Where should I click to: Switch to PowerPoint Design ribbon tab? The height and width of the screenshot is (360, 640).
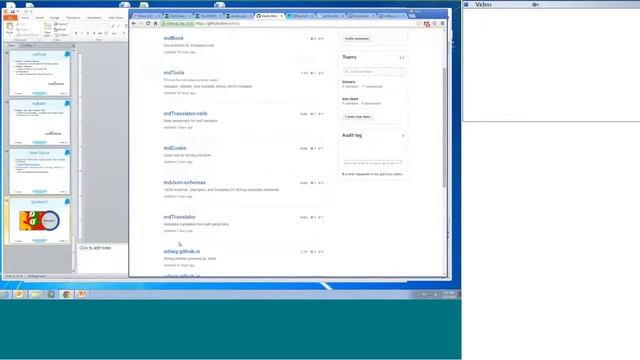tap(54, 18)
